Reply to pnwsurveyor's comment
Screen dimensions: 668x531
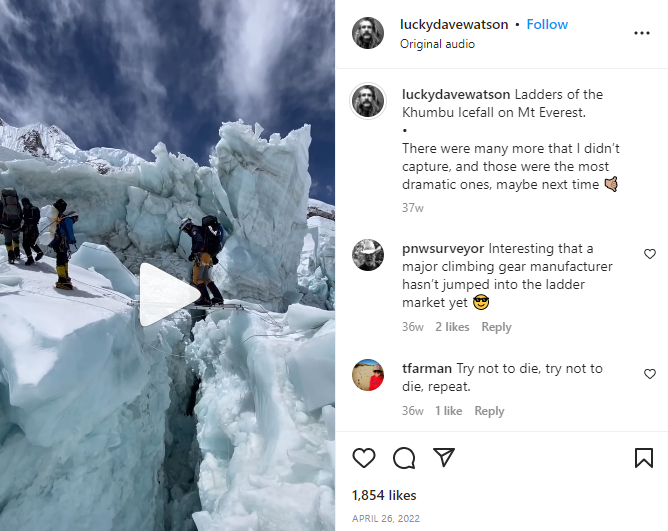(496, 327)
